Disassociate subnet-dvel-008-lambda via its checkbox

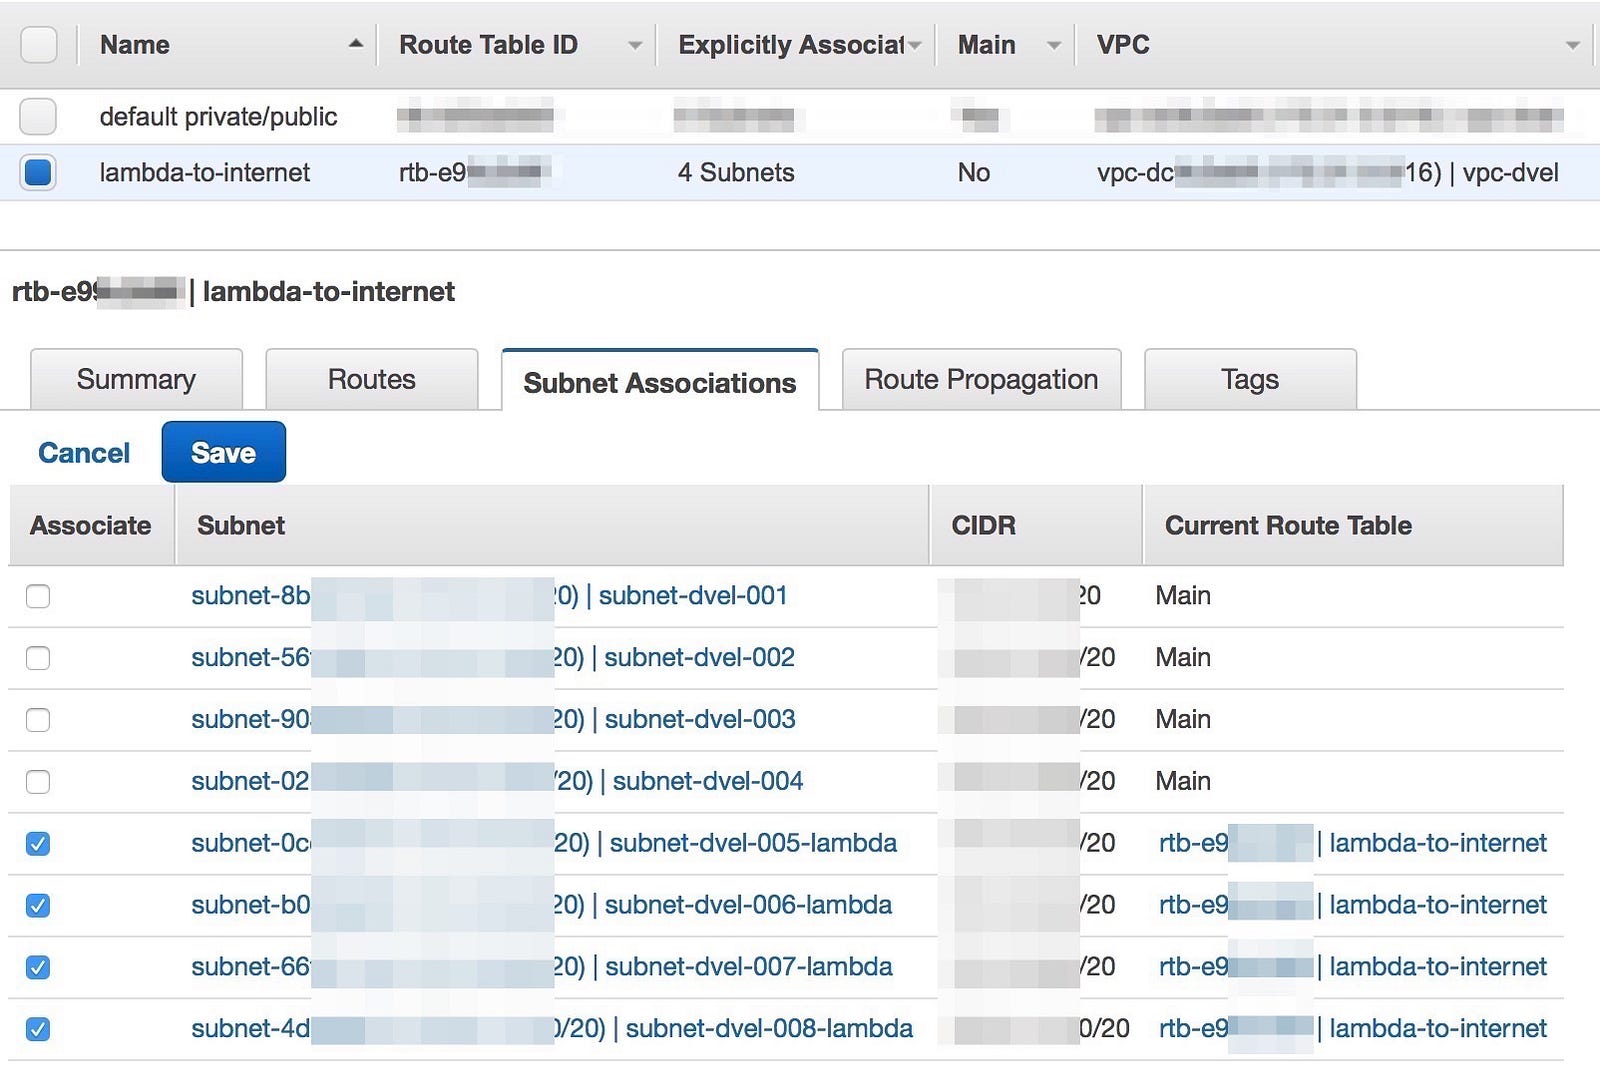click(38, 1029)
